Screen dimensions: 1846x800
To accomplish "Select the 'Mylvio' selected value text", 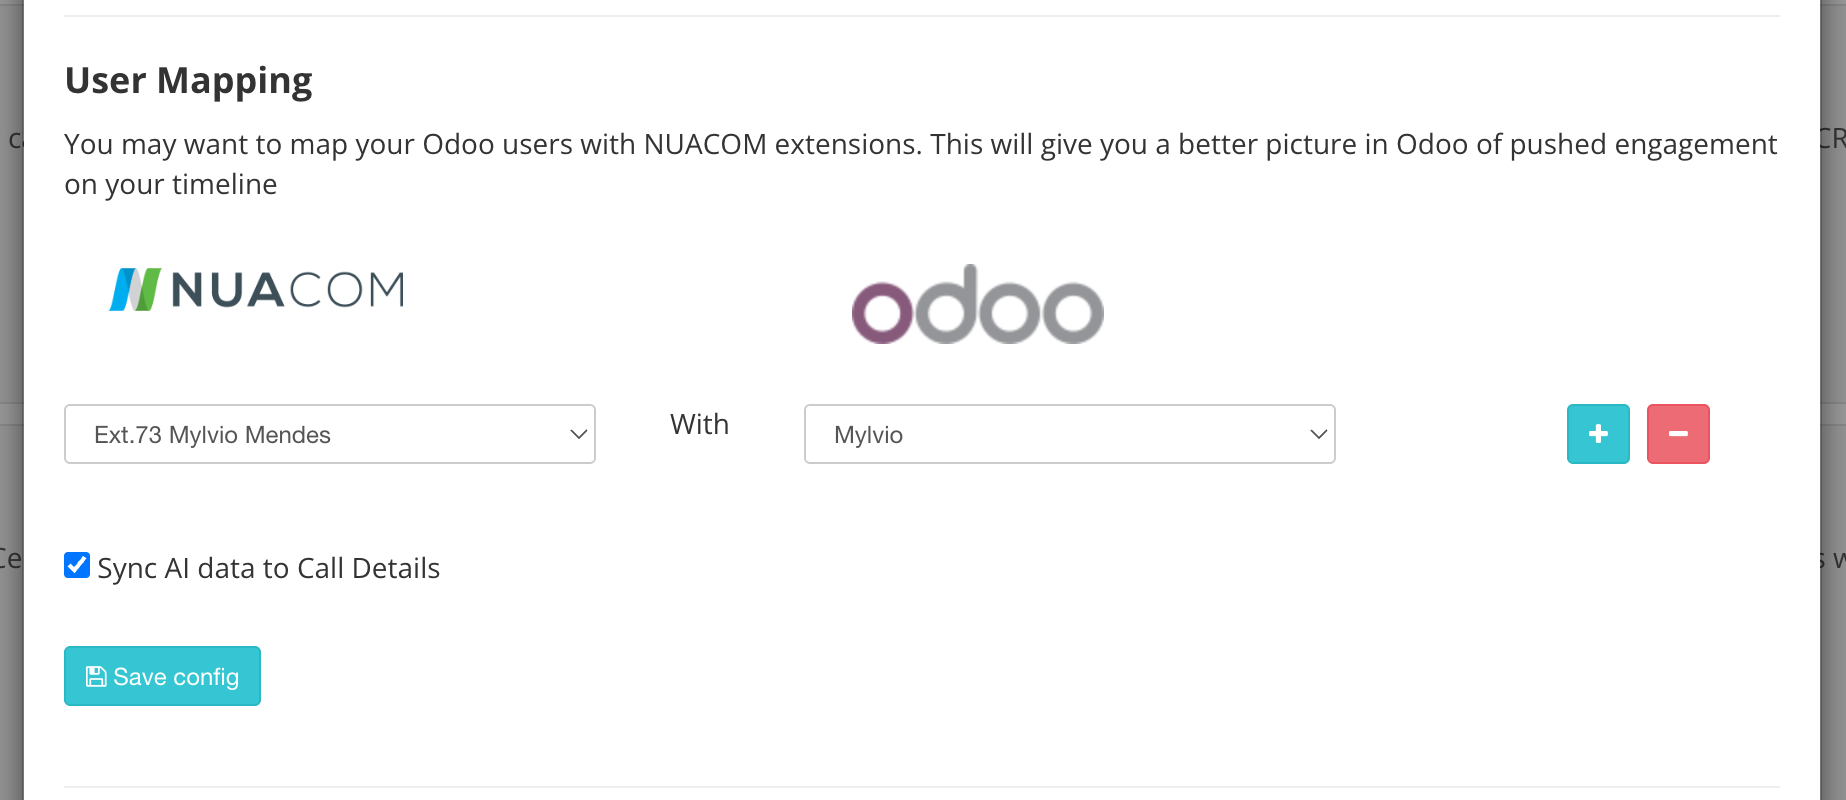I will pos(868,435).
